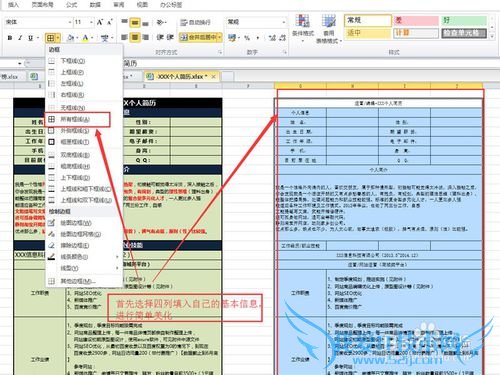This screenshot has height=375, width=500.
Task: Open the font size 11 dropdown
Action: pos(91,22)
